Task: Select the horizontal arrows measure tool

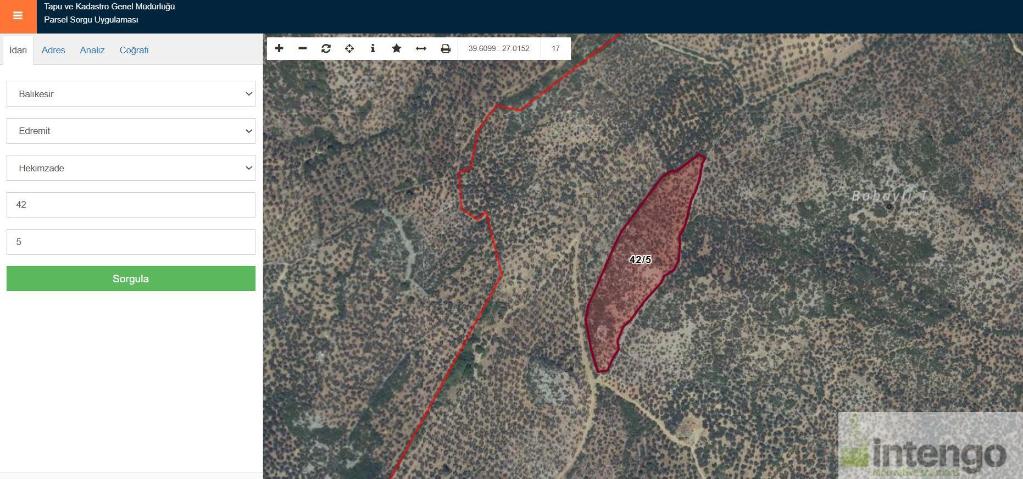Action: 421,48
